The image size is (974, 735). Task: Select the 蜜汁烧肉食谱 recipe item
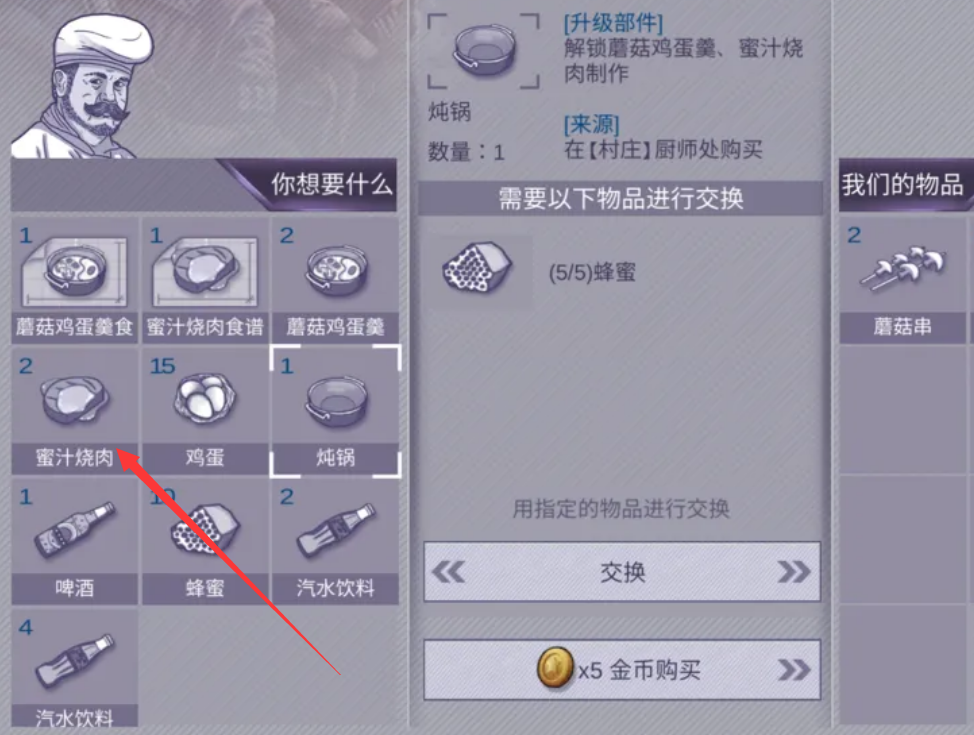pos(205,280)
